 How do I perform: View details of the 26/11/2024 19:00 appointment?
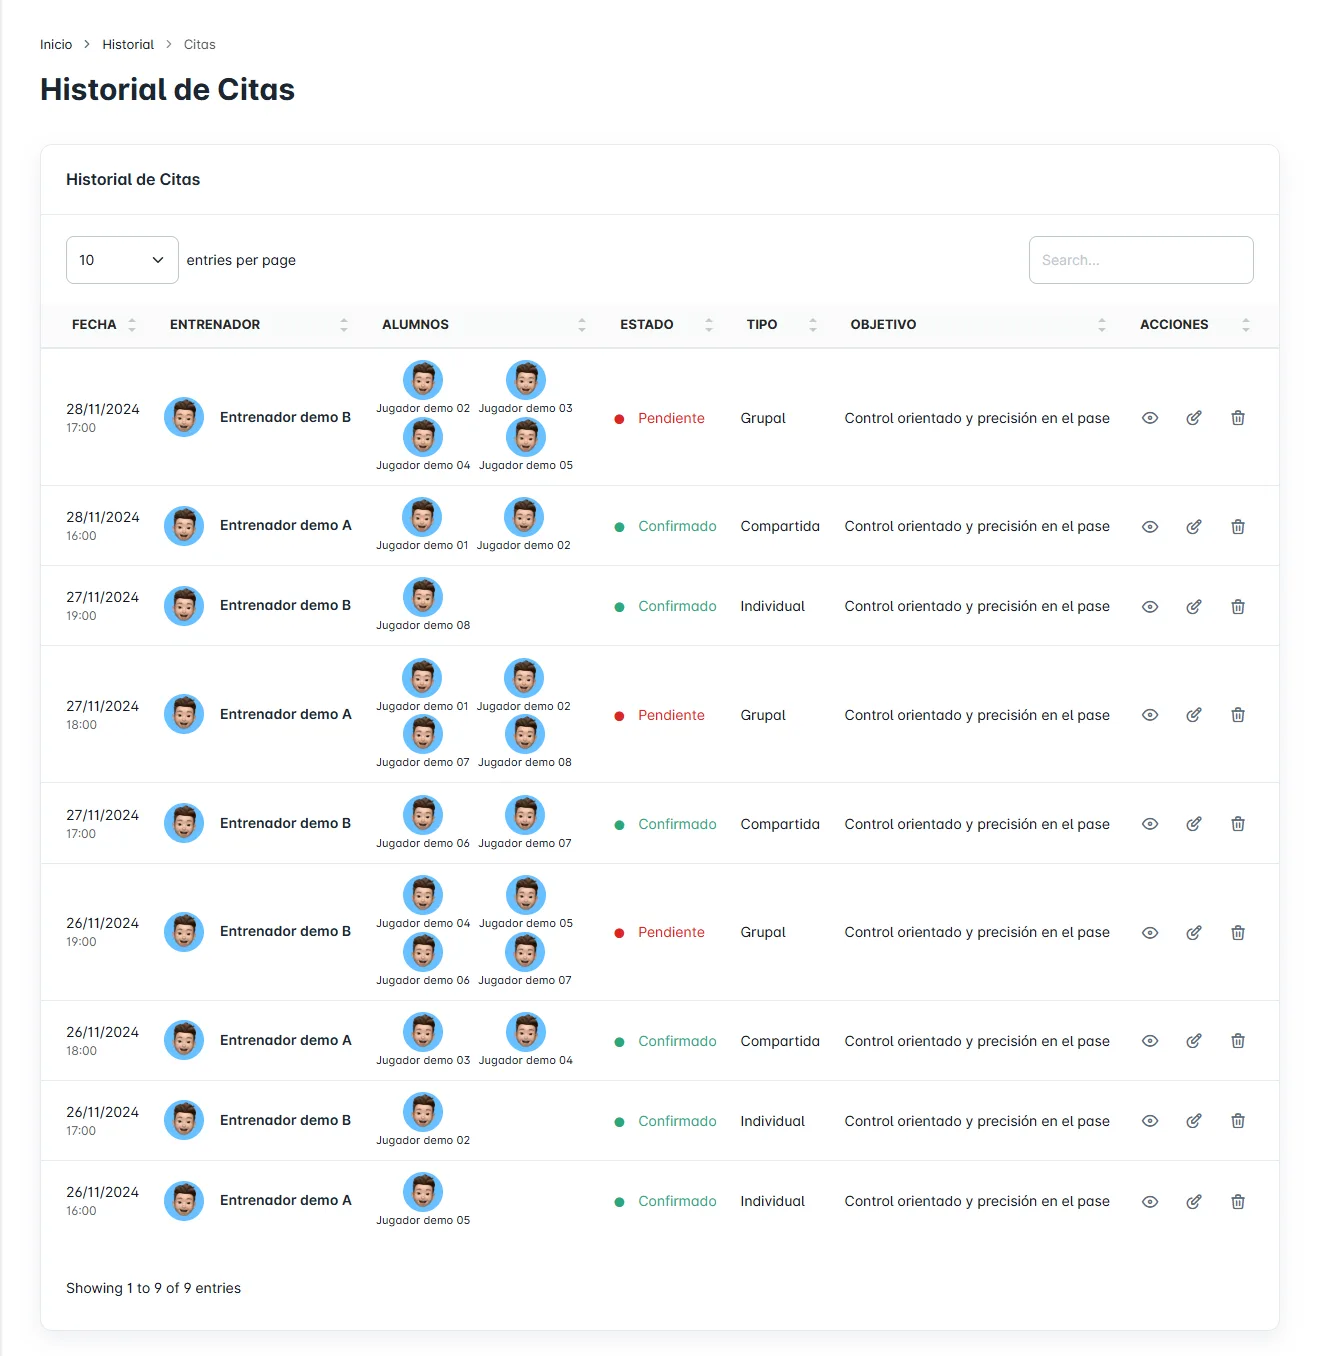point(1150,933)
